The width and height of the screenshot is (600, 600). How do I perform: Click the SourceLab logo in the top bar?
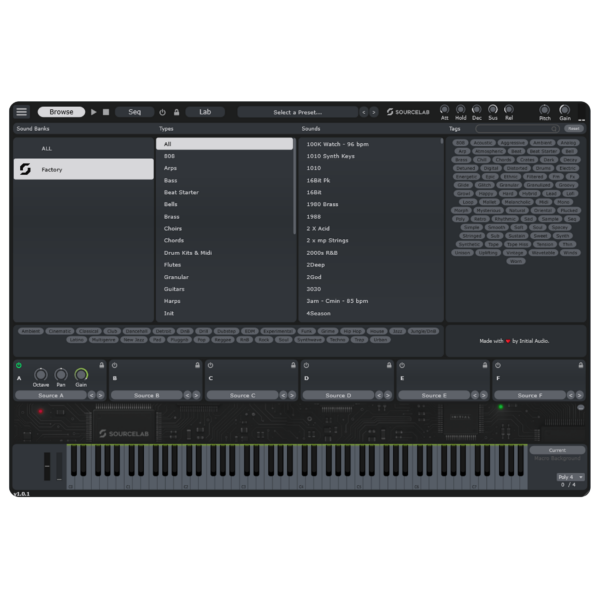click(408, 112)
